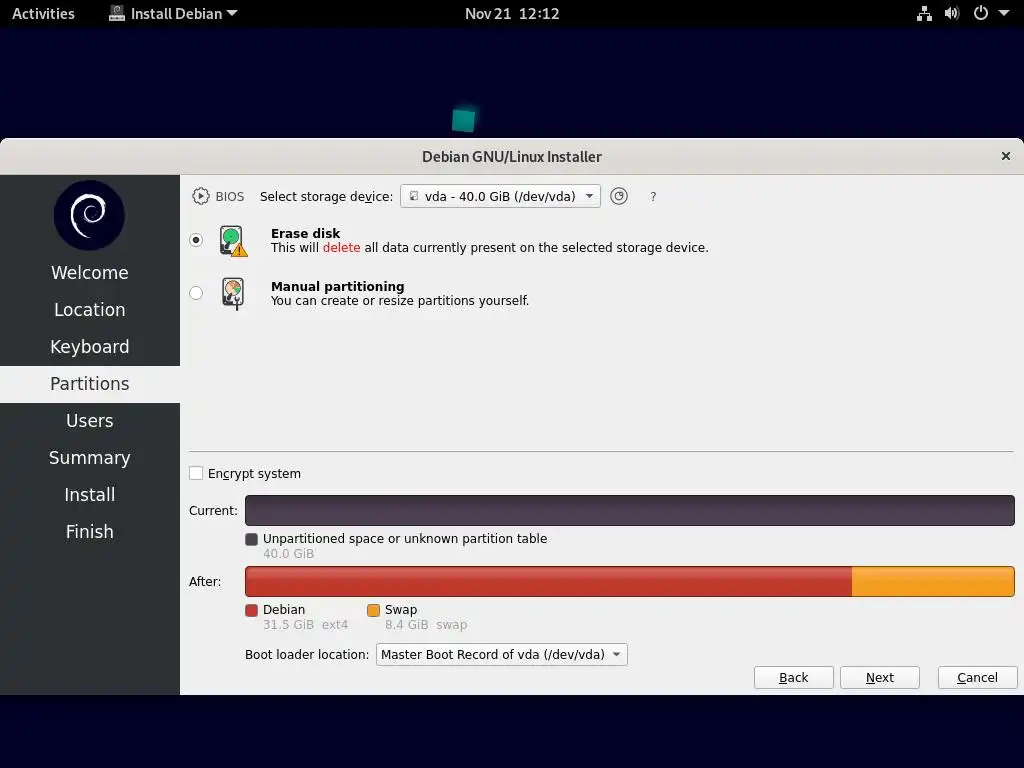Screen dimensions: 1024x768
Task: Go to the Users step
Action: coord(89,421)
